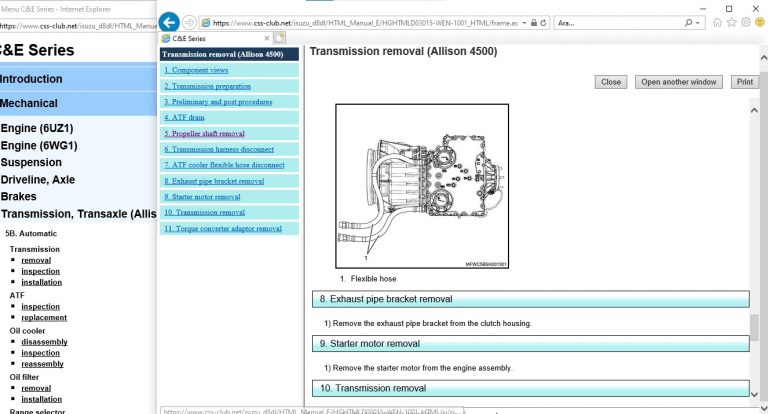Open the address bar dropdown arrow
Screen dimensions: 768x414
pyautogui.click(x=525, y=23)
